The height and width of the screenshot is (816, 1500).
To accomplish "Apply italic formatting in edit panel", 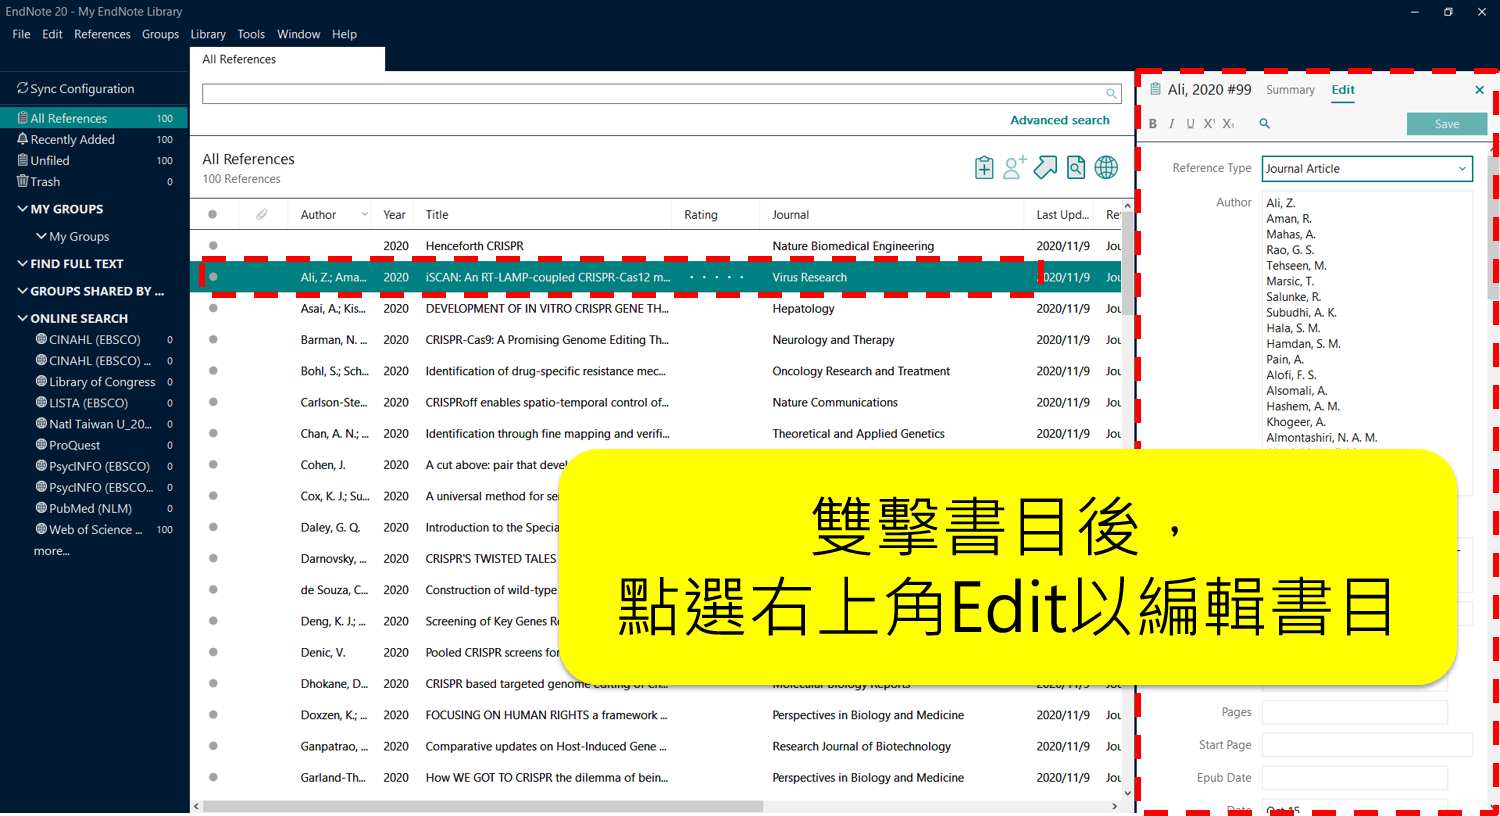I will coord(1171,124).
